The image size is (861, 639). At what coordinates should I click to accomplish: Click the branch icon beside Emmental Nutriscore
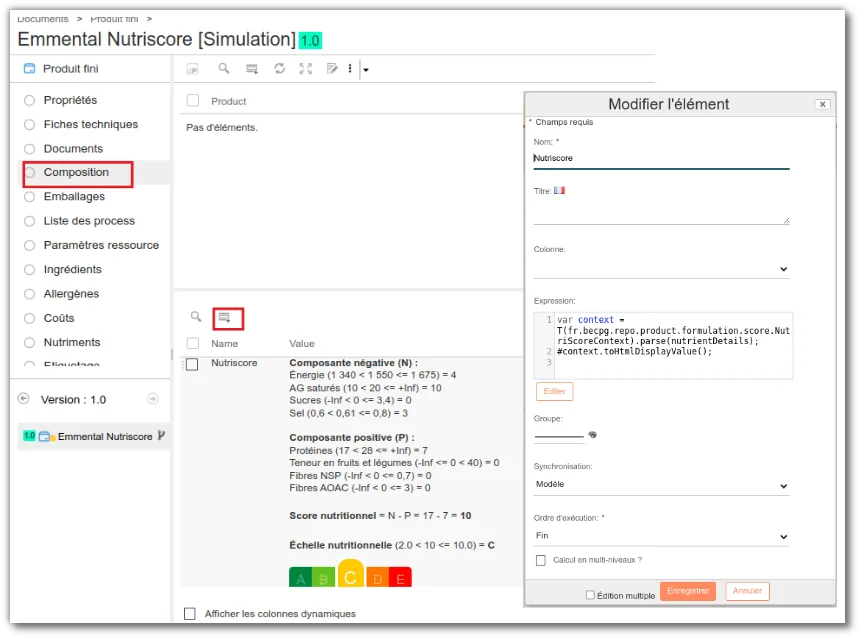coord(161,436)
